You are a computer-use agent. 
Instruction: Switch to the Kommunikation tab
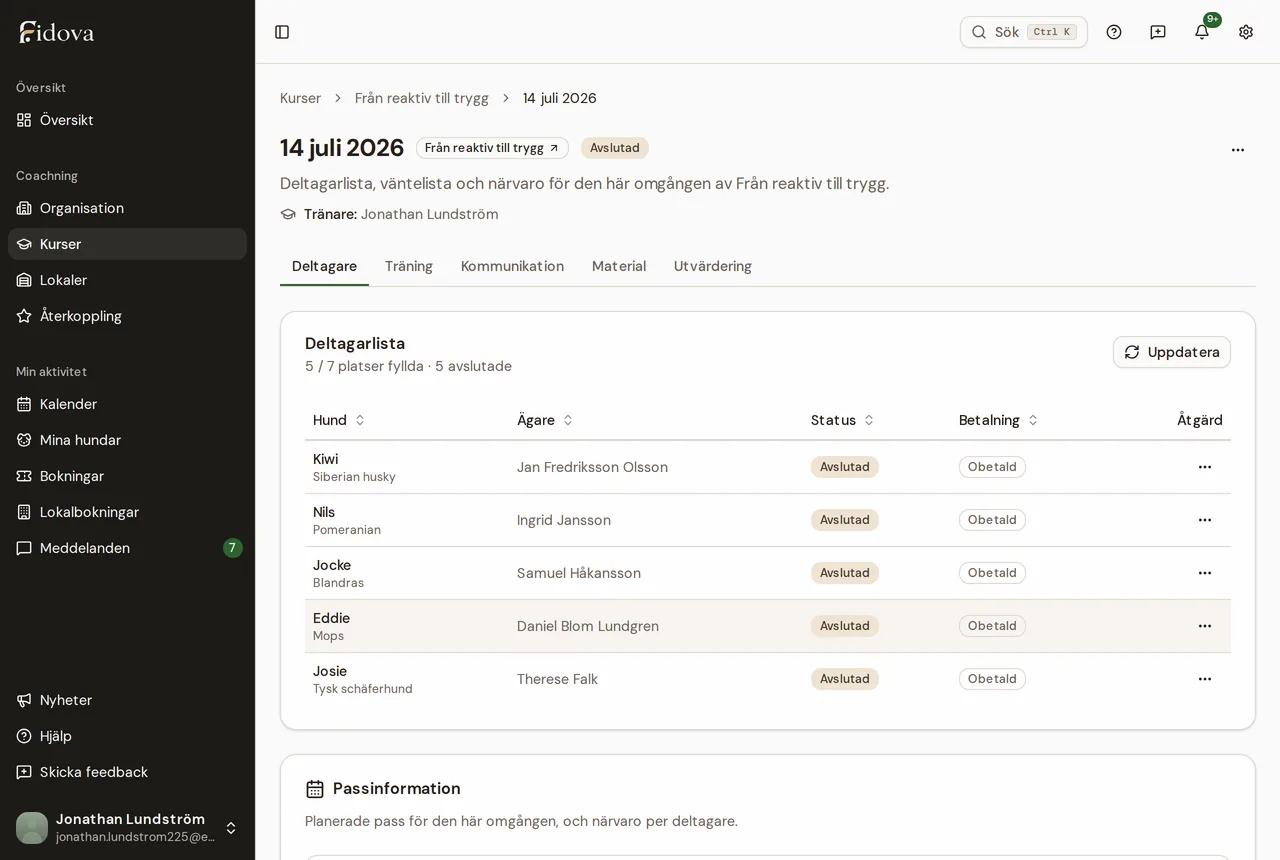[512, 266]
